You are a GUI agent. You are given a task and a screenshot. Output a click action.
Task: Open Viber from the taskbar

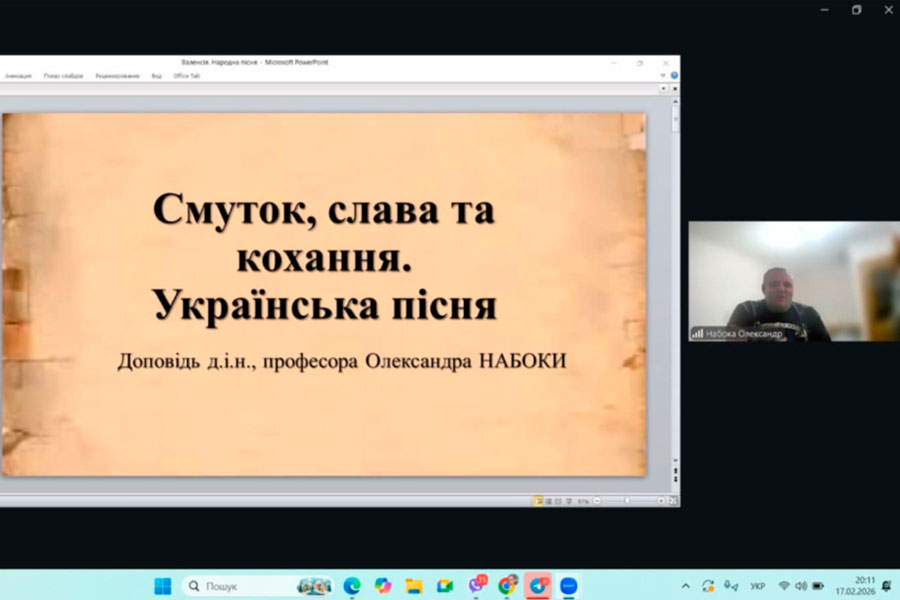[x=476, y=586]
